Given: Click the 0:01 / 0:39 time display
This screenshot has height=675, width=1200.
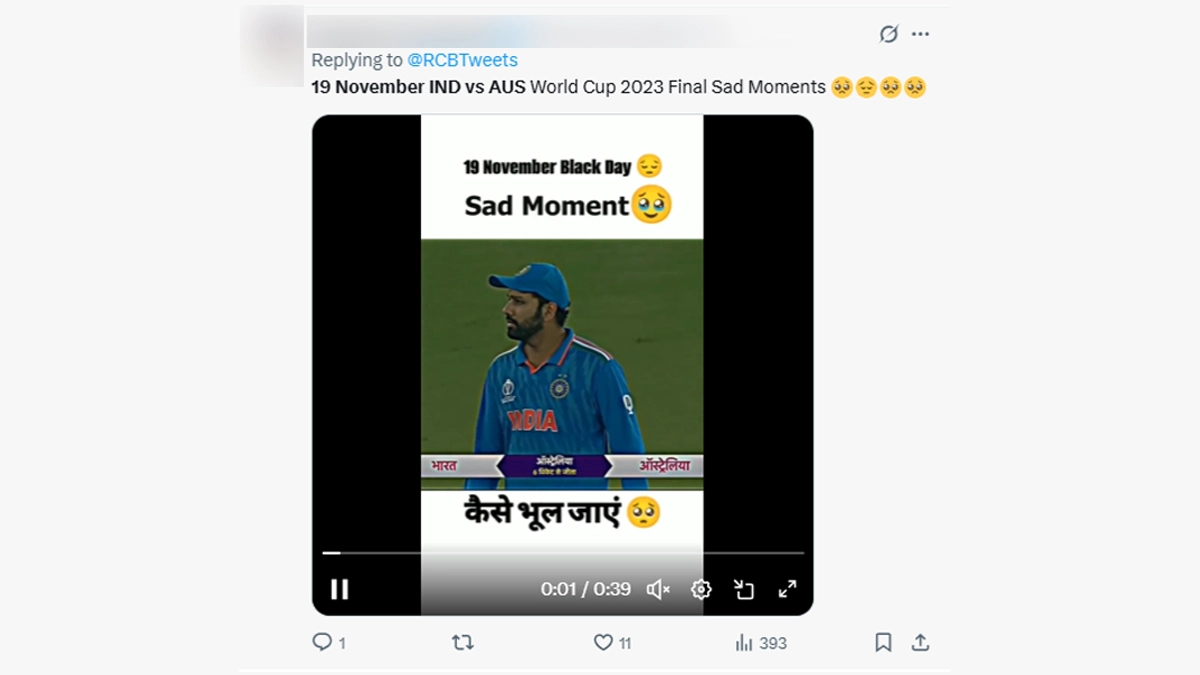Looking at the screenshot, I should [x=585, y=589].
